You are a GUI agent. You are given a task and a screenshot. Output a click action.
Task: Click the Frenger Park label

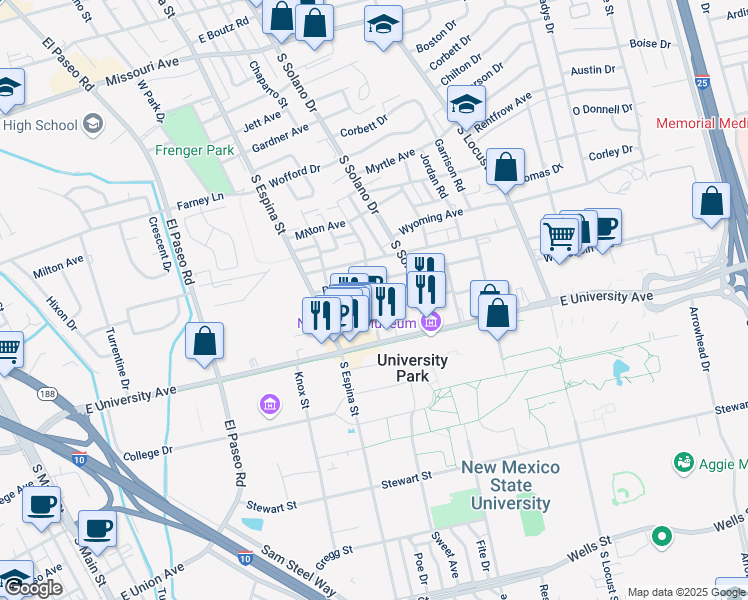point(195,150)
